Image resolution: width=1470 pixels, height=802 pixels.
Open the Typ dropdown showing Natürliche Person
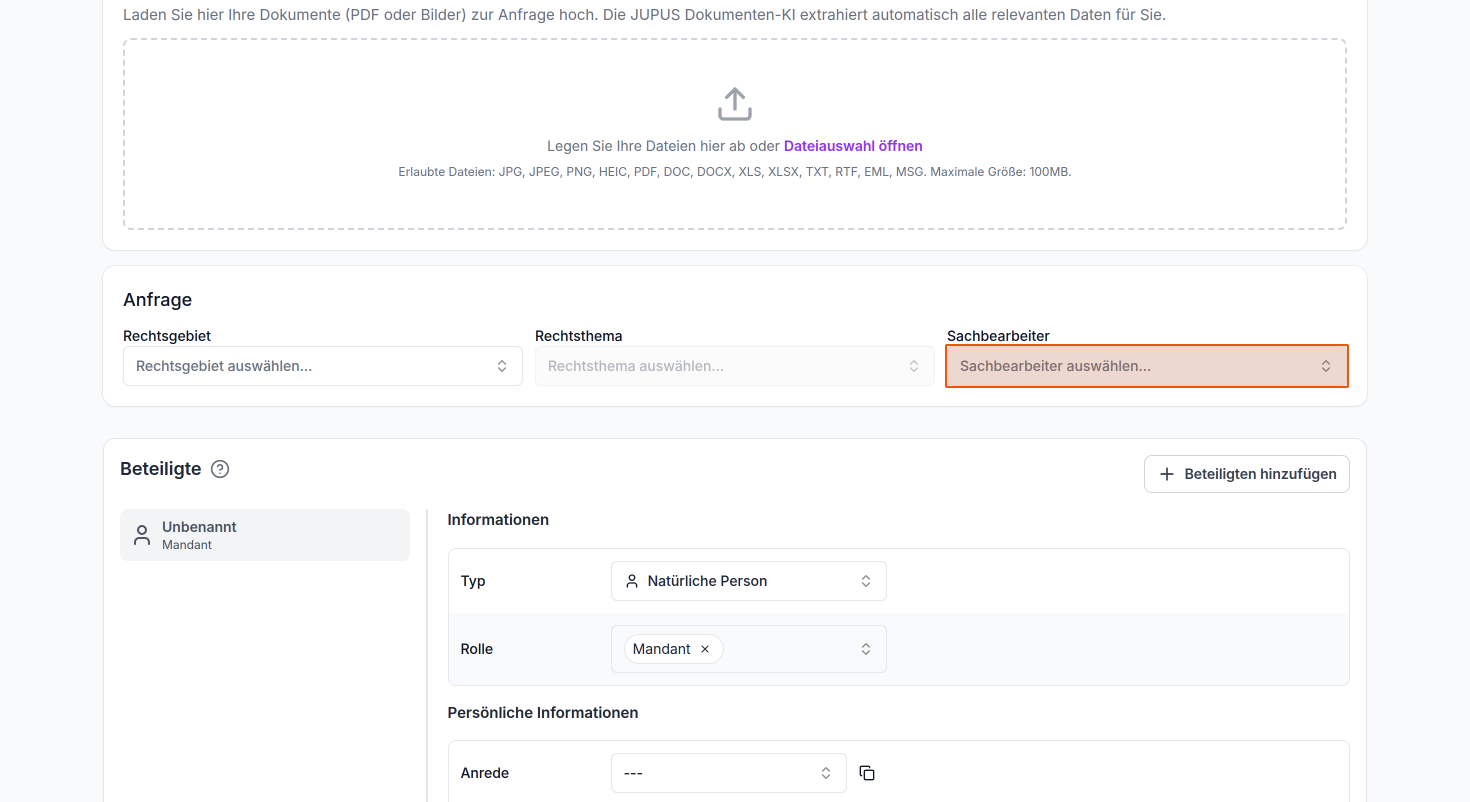(x=749, y=581)
